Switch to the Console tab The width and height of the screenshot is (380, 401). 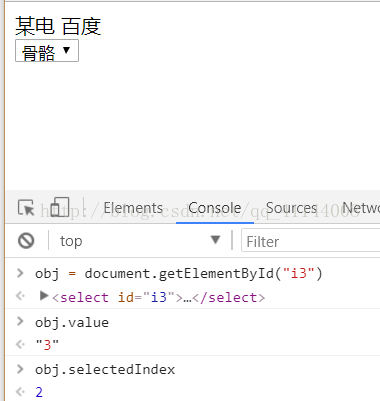(215, 208)
